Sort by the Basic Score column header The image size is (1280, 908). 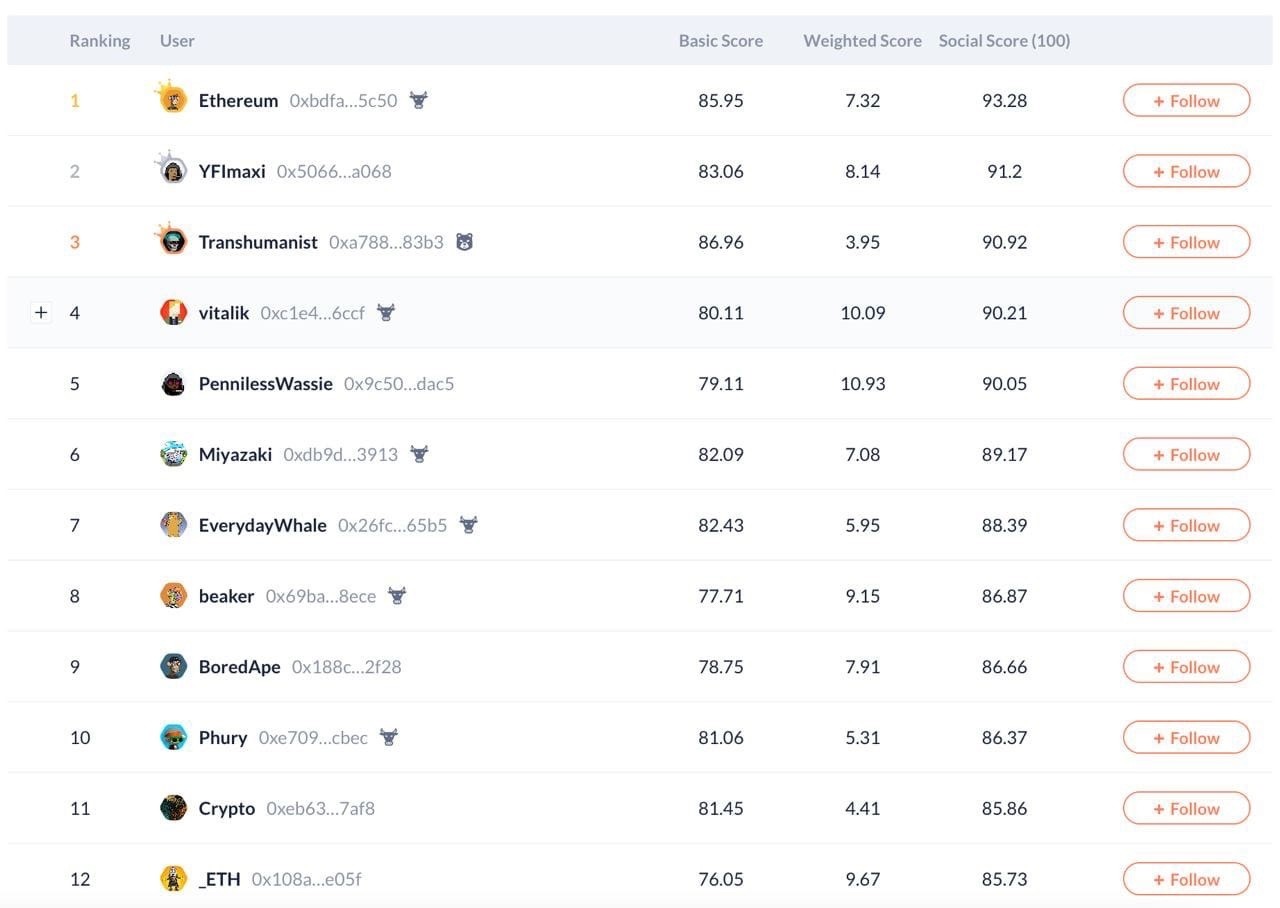point(720,41)
